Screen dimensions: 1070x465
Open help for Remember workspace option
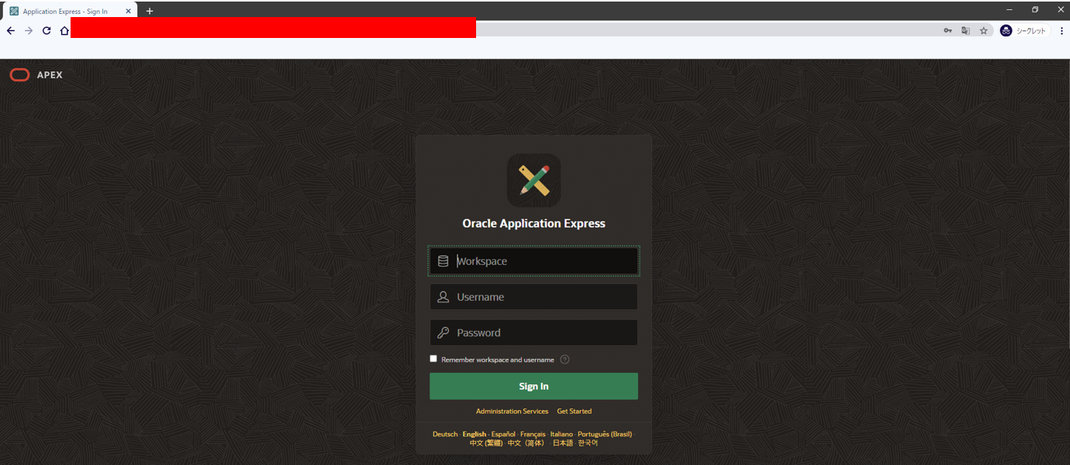point(564,359)
